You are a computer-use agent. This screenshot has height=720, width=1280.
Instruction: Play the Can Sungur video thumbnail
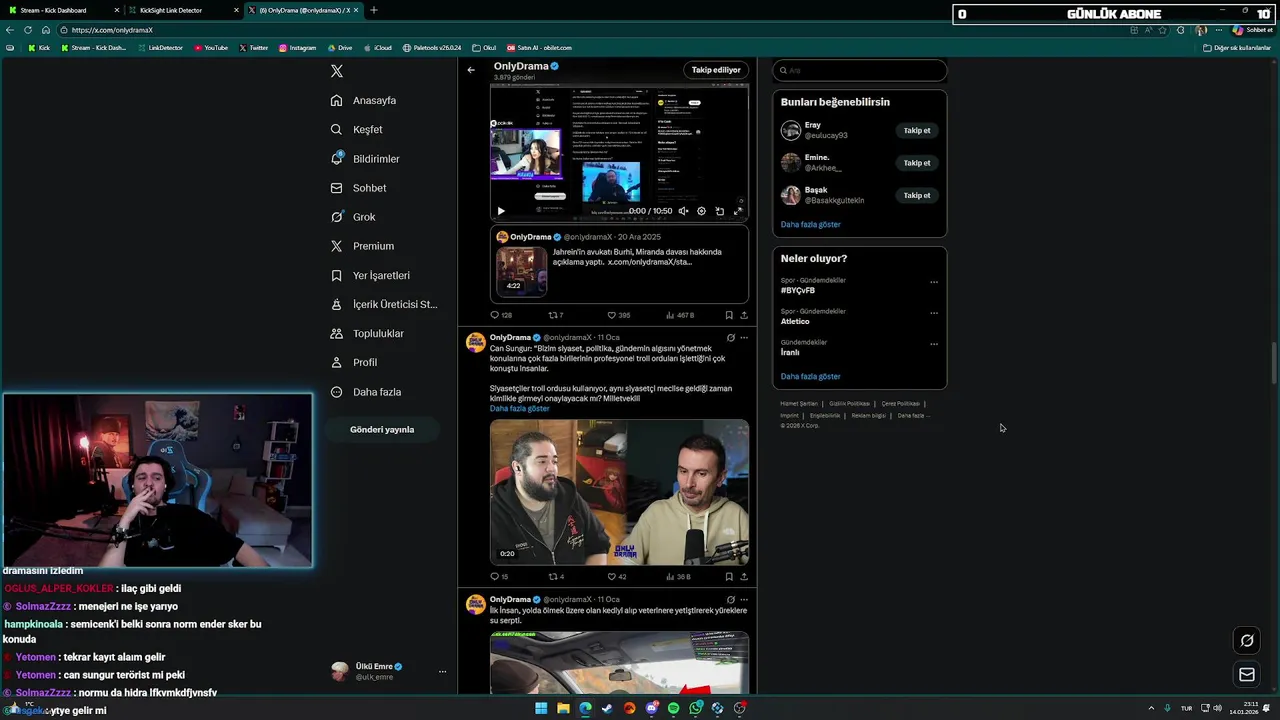[619, 492]
